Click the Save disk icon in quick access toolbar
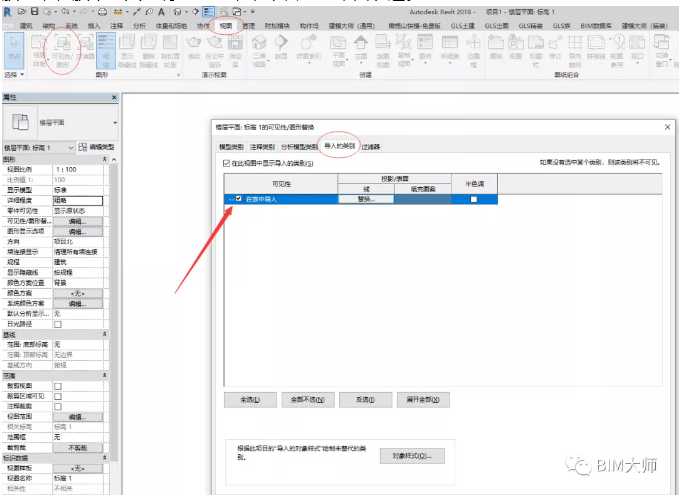 (x=35, y=12)
